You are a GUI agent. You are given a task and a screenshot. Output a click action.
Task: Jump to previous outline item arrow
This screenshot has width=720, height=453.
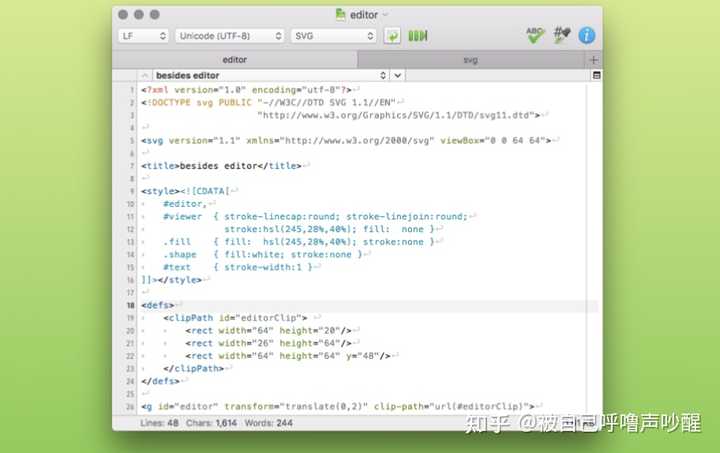(145, 75)
